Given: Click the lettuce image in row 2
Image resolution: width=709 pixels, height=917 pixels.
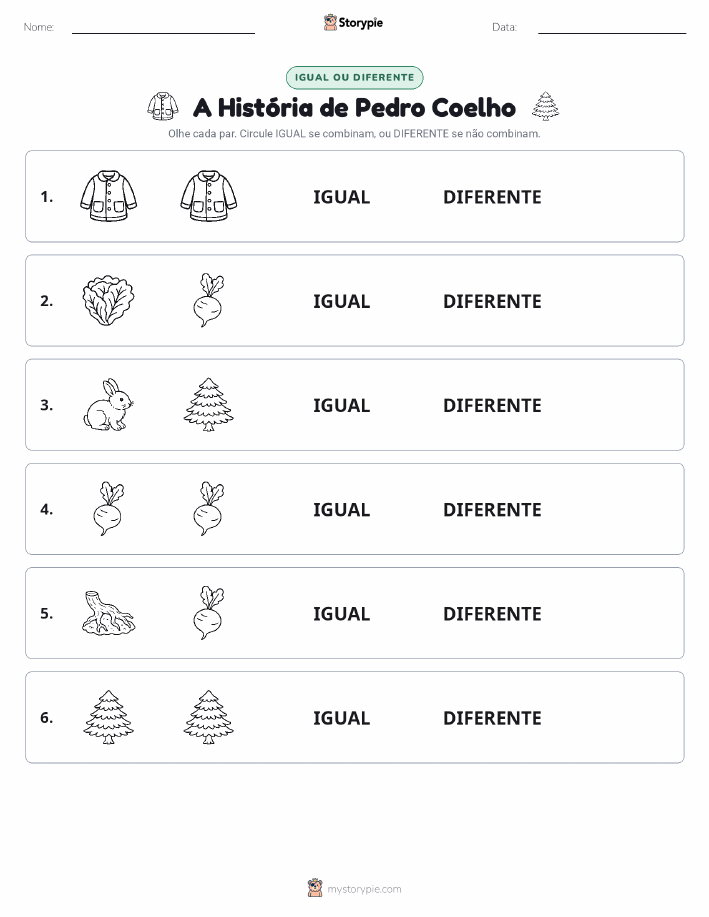Looking at the screenshot, I should [x=108, y=301].
